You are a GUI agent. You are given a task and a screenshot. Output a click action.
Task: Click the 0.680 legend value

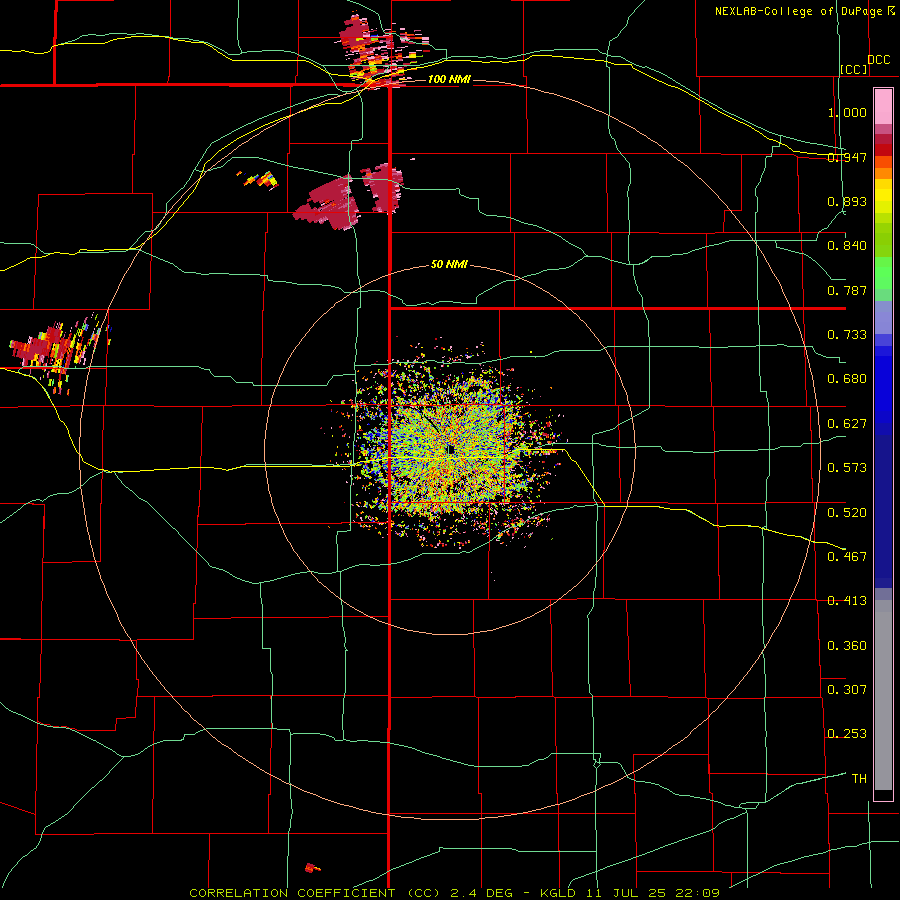click(847, 379)
